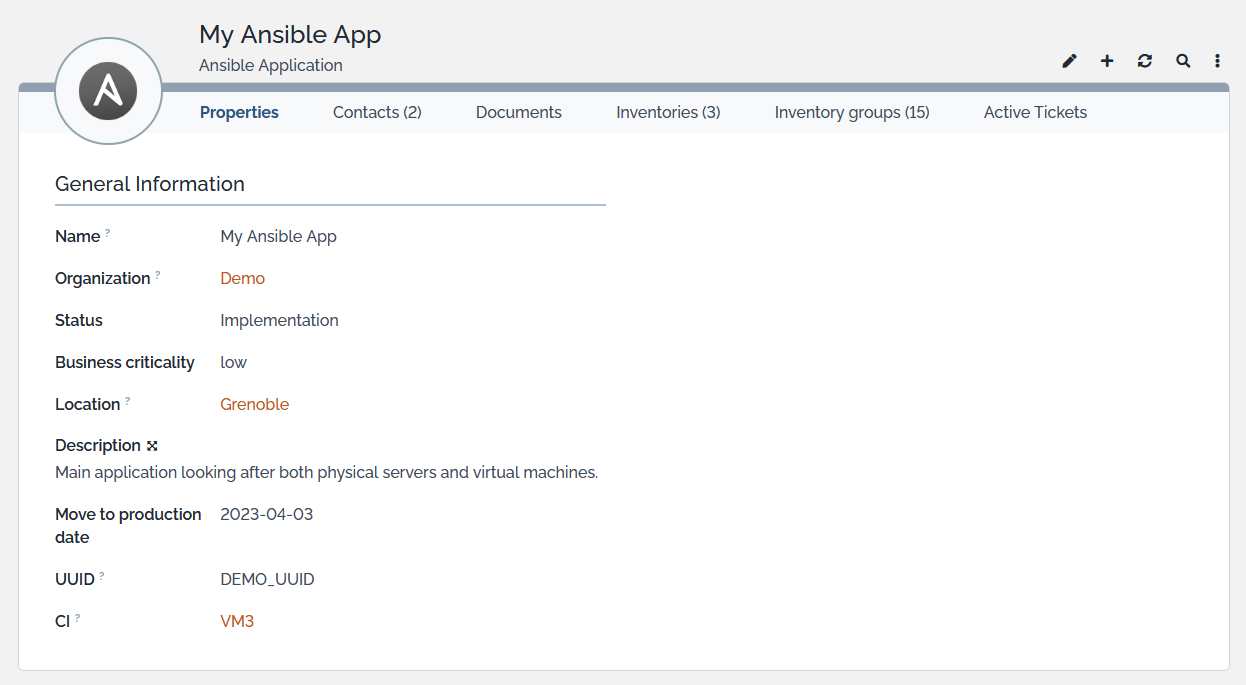The image size is (1246, 685).
Task: View the Inventory groups (15) tab
Action: pyautogui.click(x=852, y=112)
